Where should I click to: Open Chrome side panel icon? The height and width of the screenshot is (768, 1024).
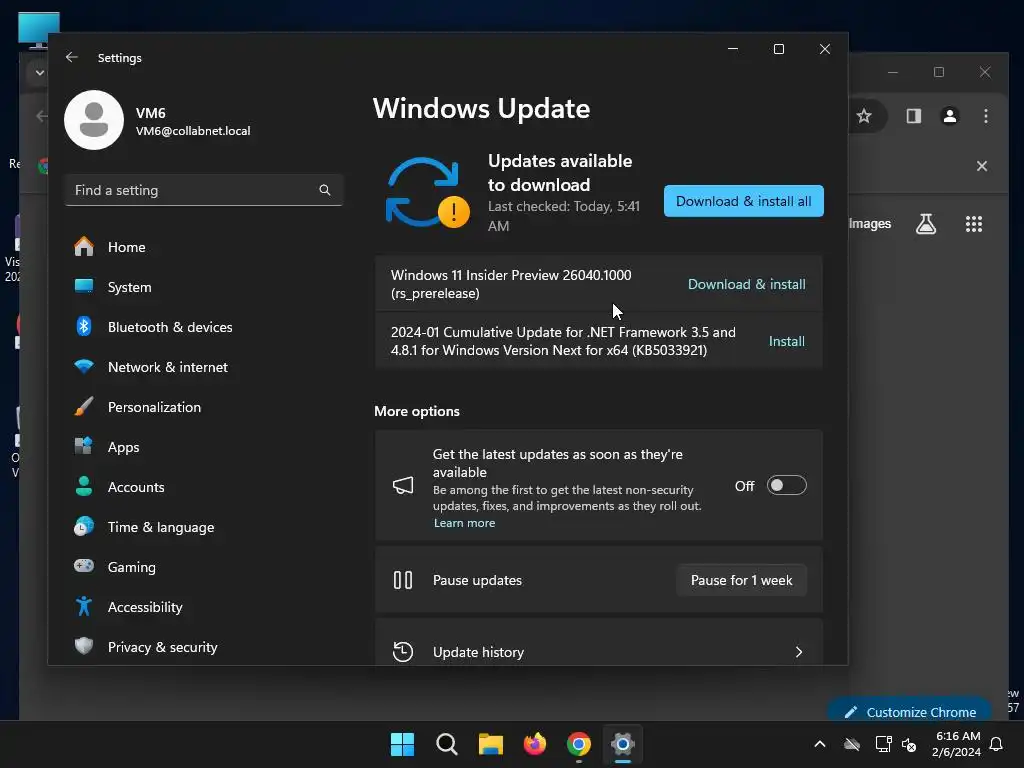point(914,116)
